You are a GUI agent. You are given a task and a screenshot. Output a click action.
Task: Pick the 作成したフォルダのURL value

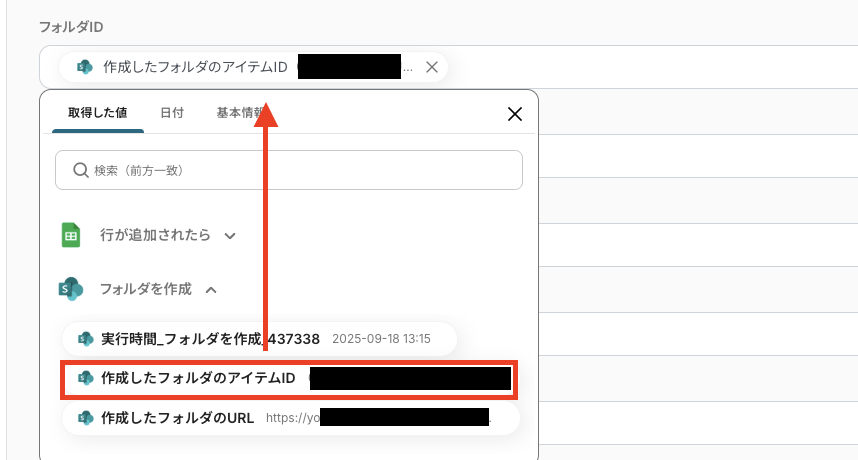tap(291, 418)
